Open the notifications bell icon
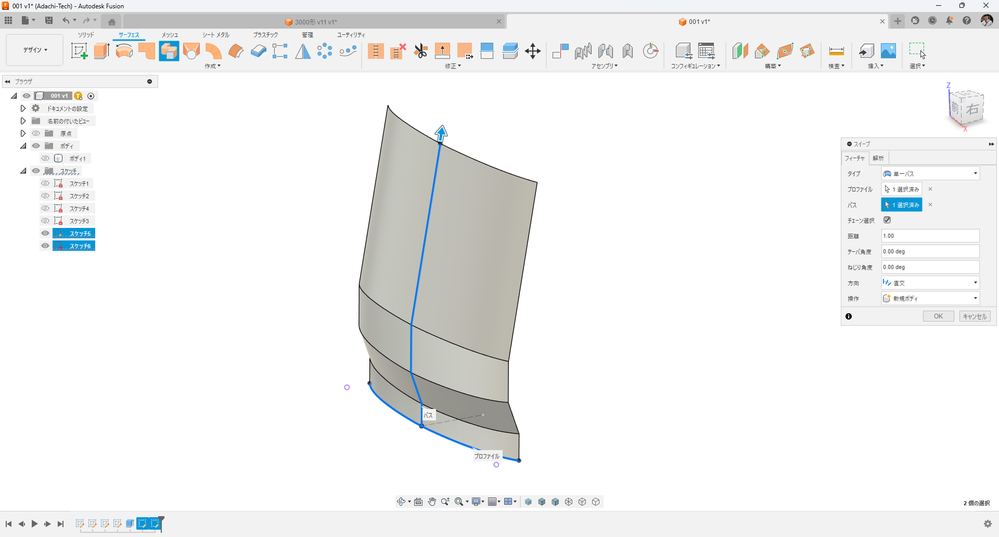Screen dimensions: 999x537 click(949, 21)
